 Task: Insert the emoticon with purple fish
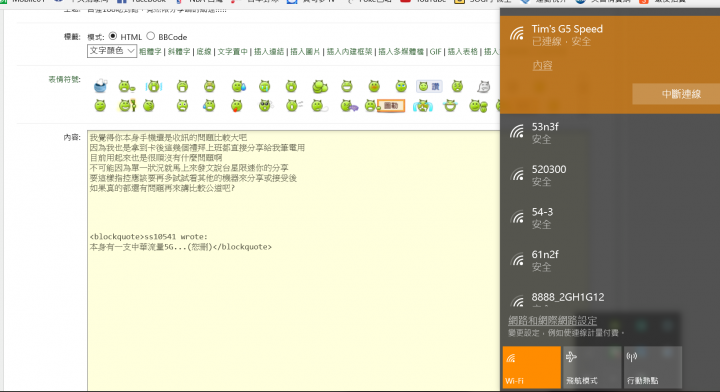(349, 106)
